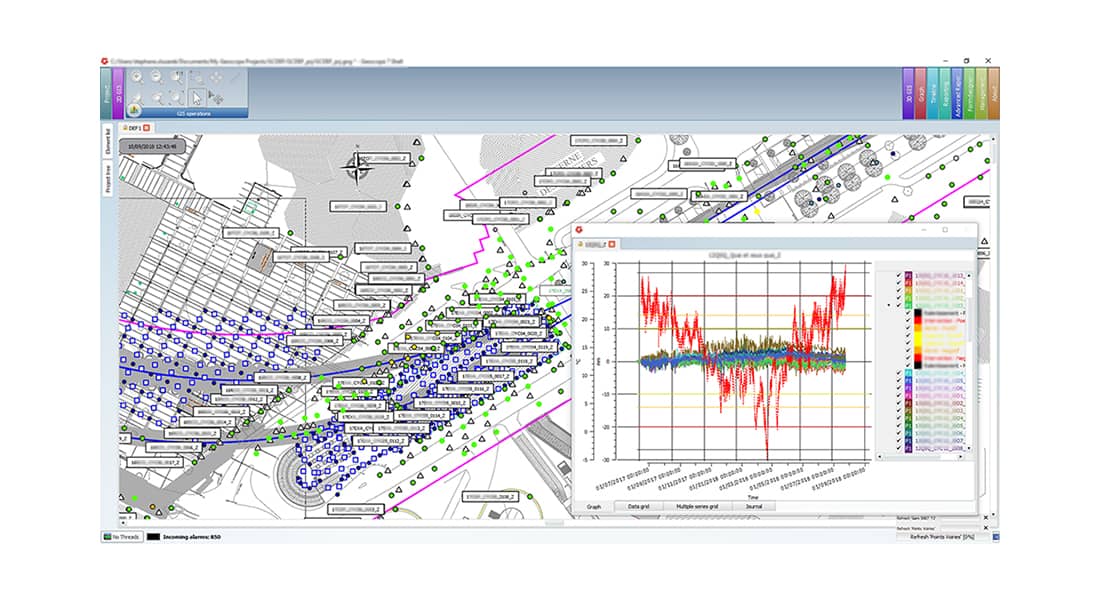Click map vertical scrollbar up arrow
1100x600 pixels.
tap(995, 139)
